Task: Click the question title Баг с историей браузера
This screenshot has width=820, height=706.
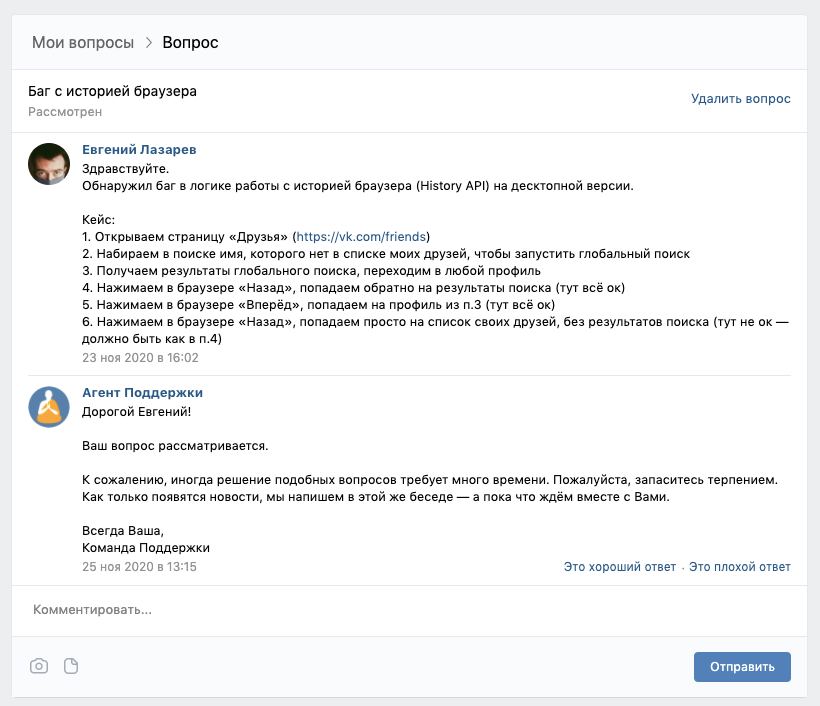Action: pyautogui.click(x=112, y=91)
